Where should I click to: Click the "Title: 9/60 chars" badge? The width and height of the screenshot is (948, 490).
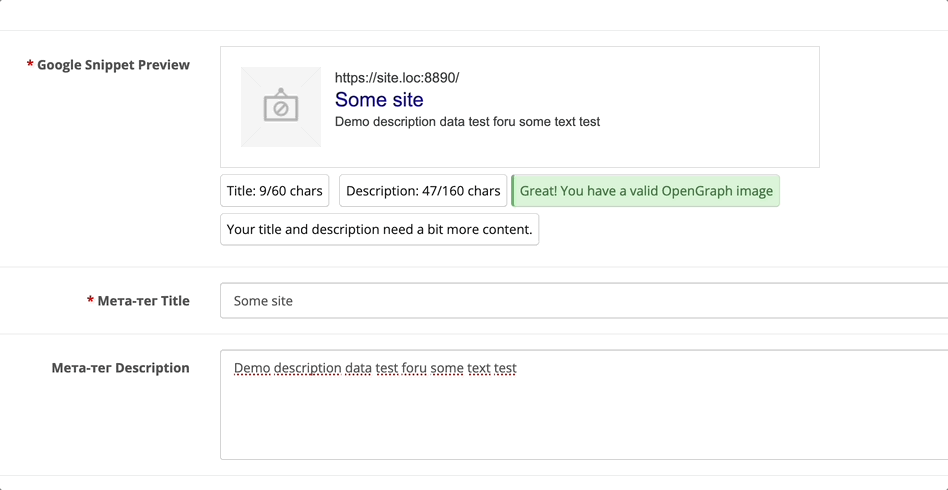point(275,191)
